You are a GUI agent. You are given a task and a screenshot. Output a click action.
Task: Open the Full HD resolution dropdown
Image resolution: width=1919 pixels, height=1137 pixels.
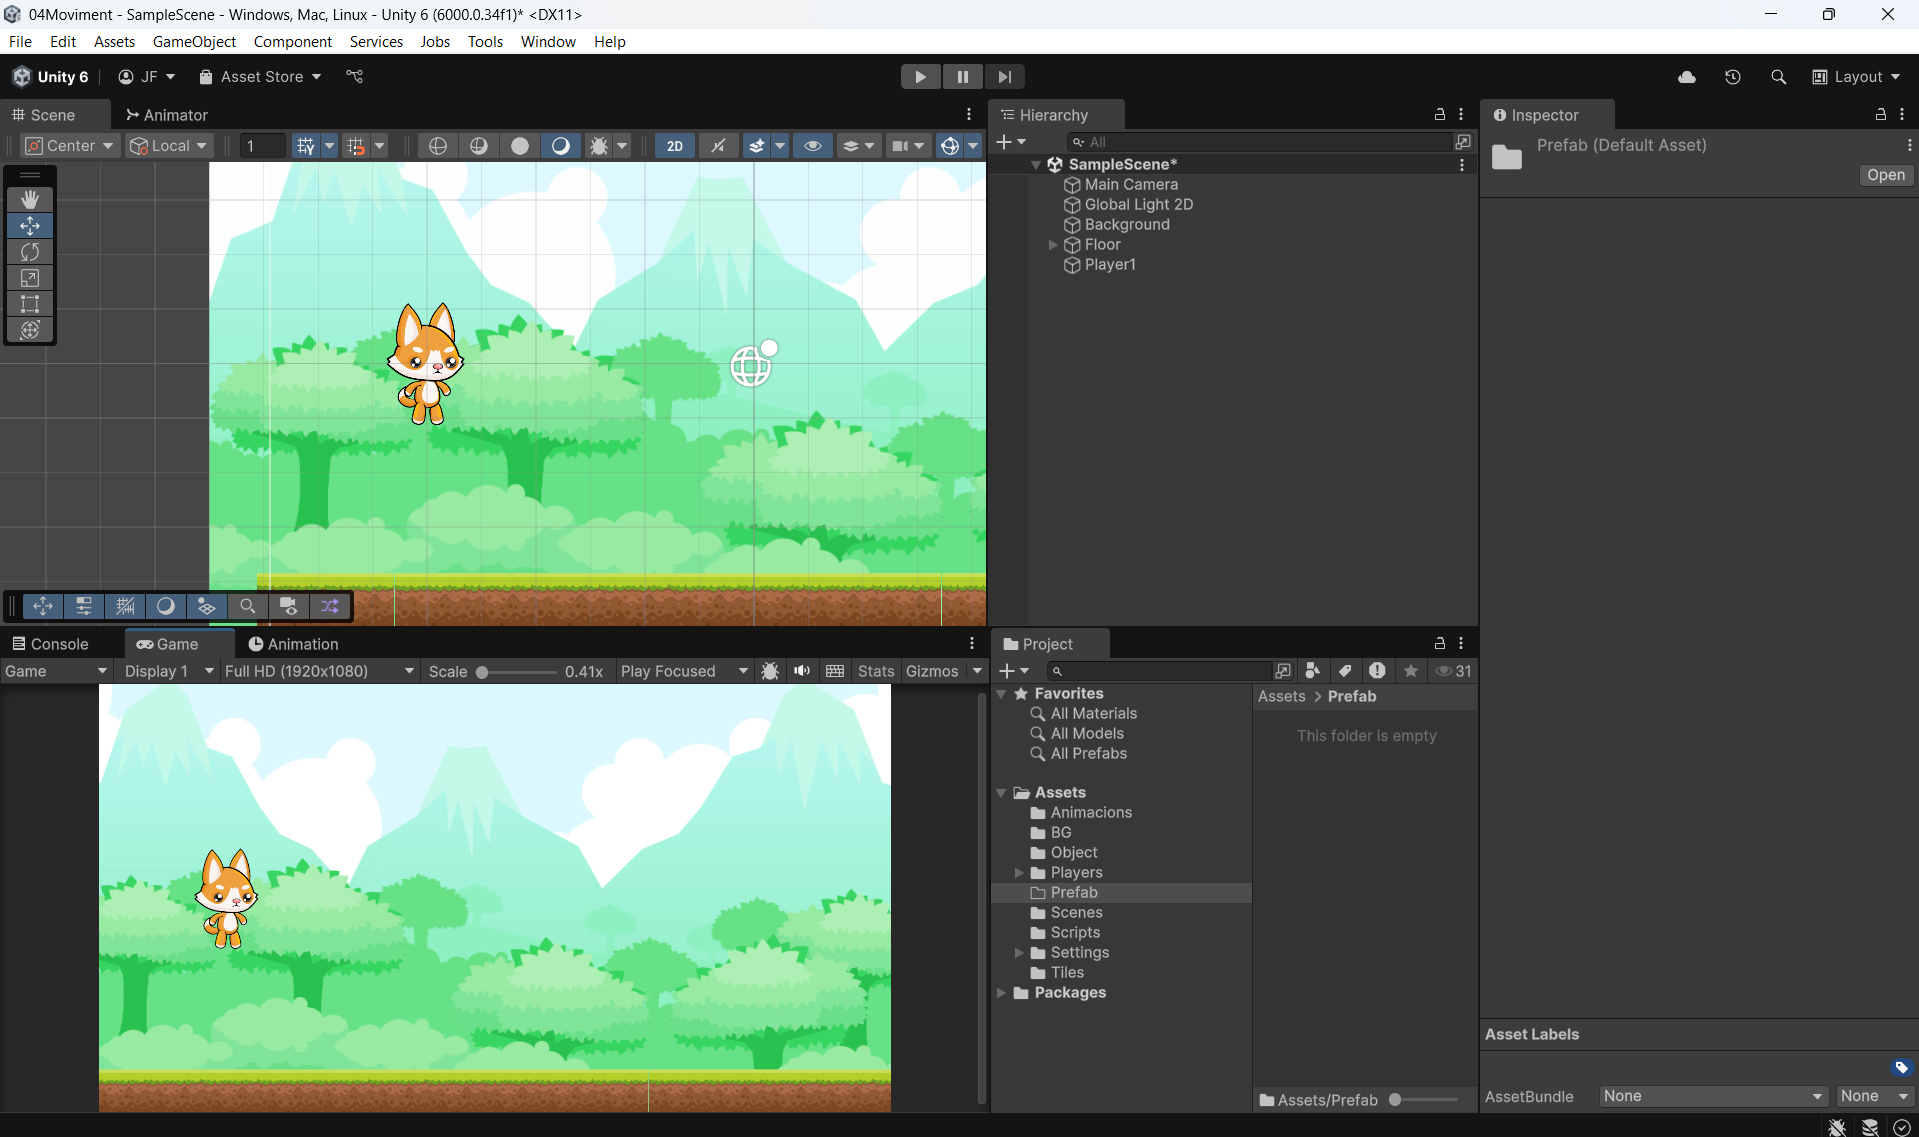[319, 671]
